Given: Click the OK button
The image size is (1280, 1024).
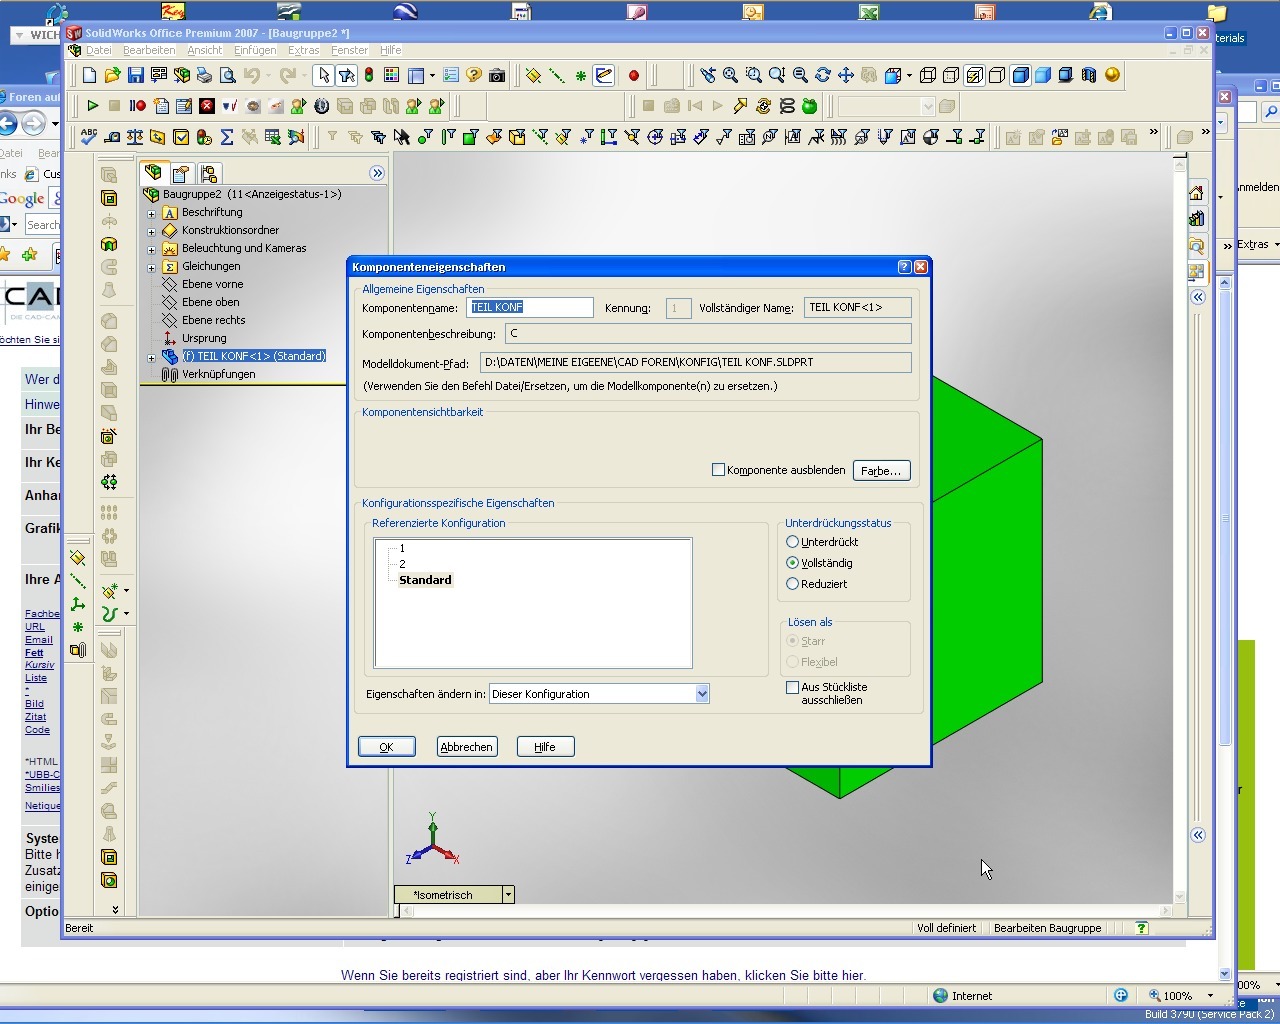Looking at the screenshot, I should pos(387,747).
